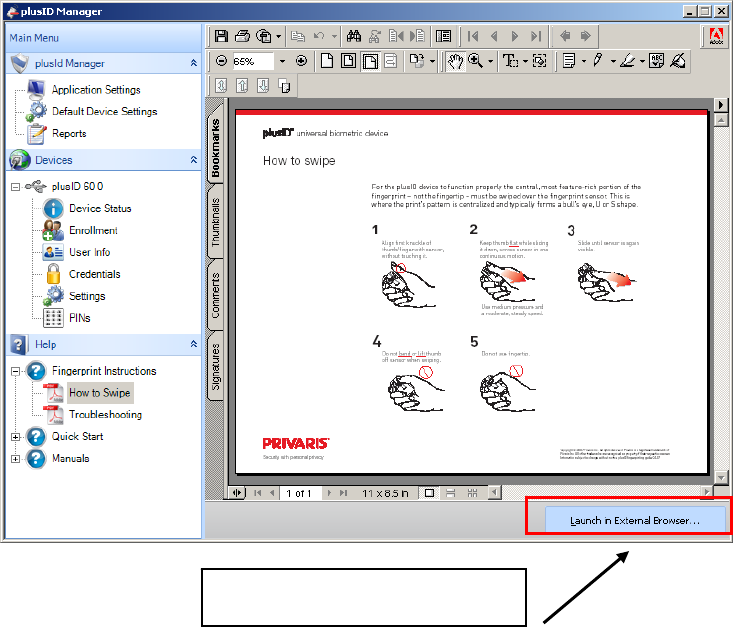The image size is (733, 627).
Task: Open the email/send document toolbar icon
Action: tap(265, 36)
